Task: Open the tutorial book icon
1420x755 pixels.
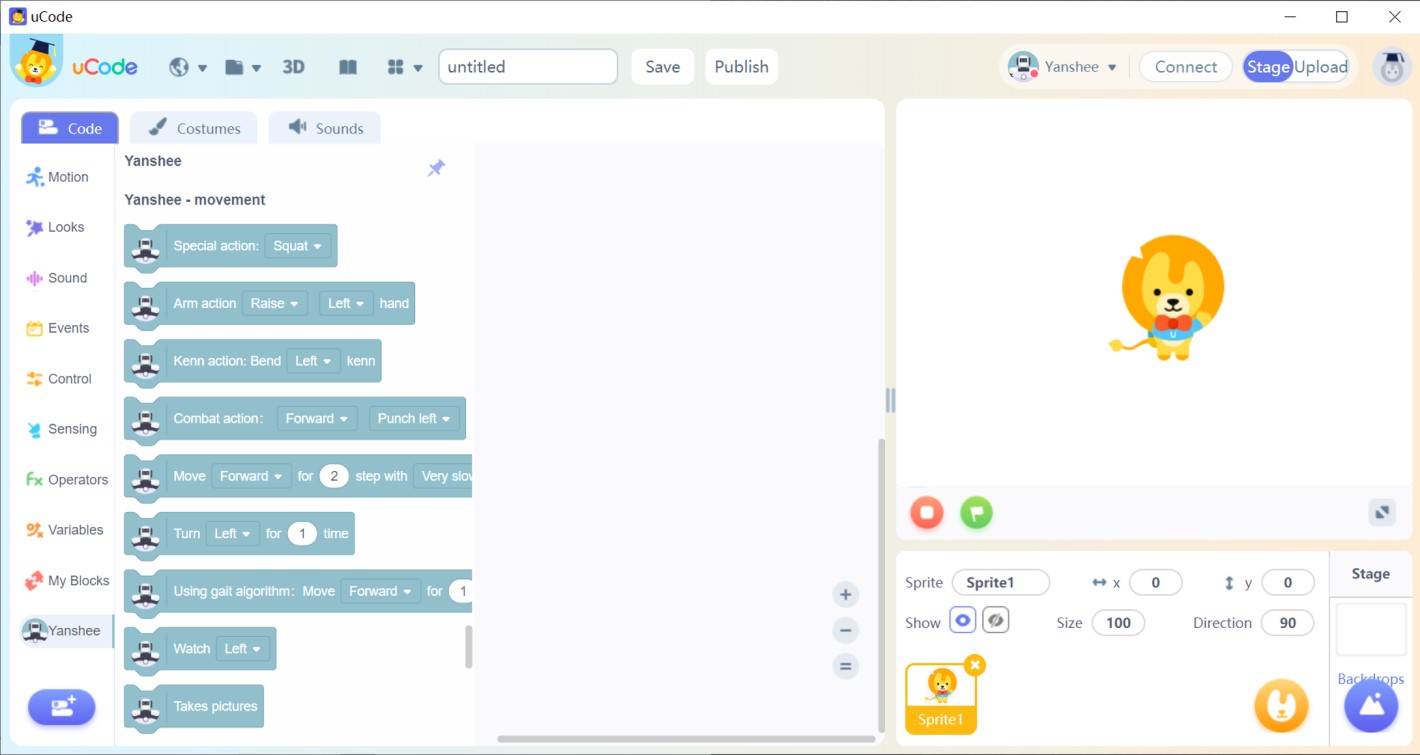Action: (x=348, y=67)
